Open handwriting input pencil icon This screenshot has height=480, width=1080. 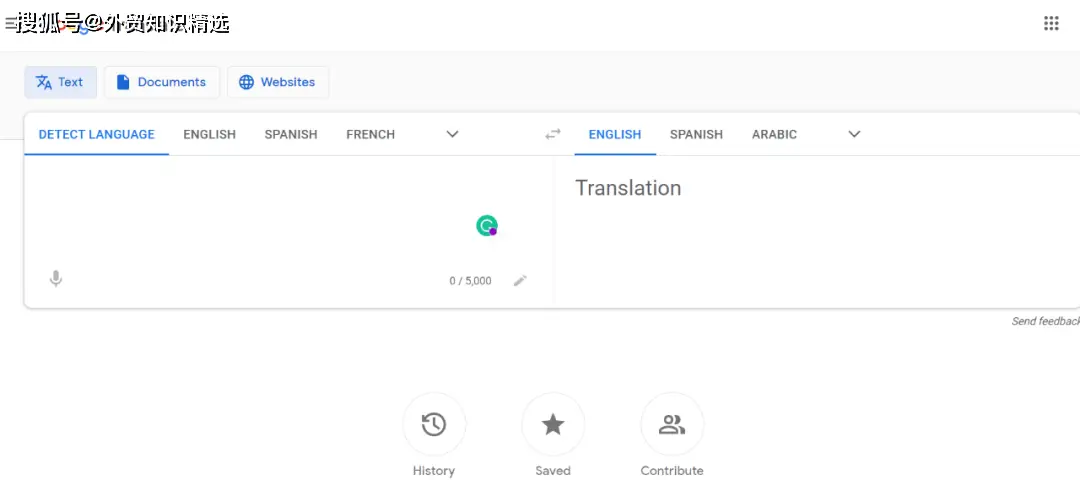(520, 280)
